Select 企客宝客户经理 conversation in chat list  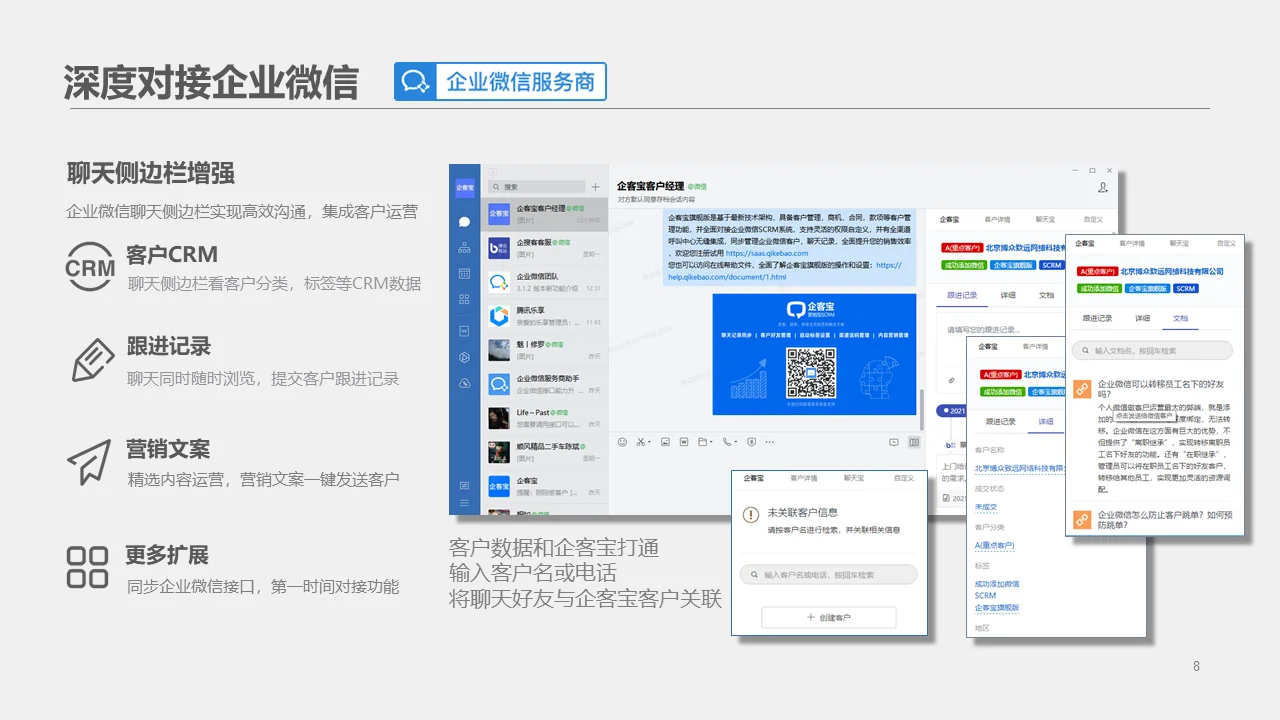pos(544,215)
